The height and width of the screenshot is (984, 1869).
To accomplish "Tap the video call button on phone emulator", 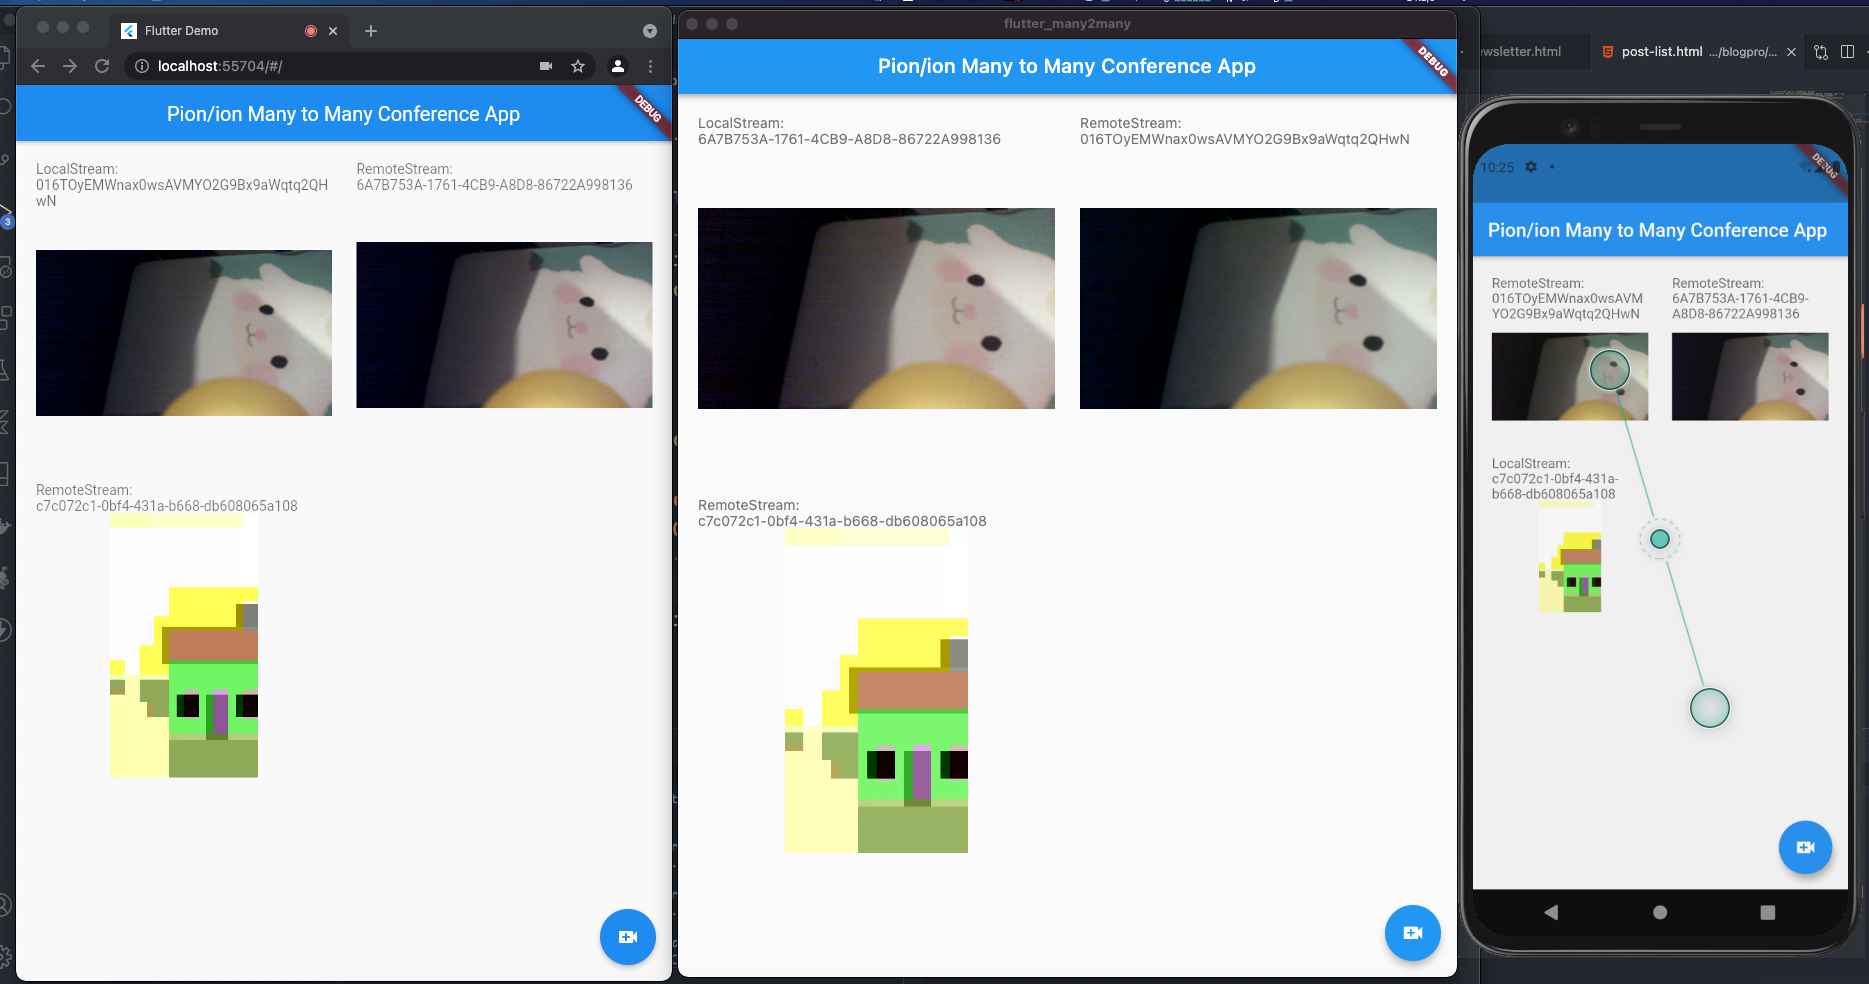I will coord(1804,847).
